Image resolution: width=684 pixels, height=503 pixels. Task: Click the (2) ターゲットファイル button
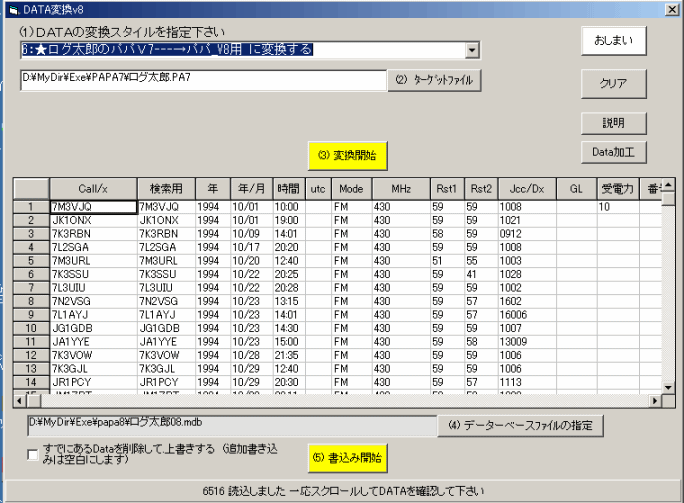click(434, 80)
